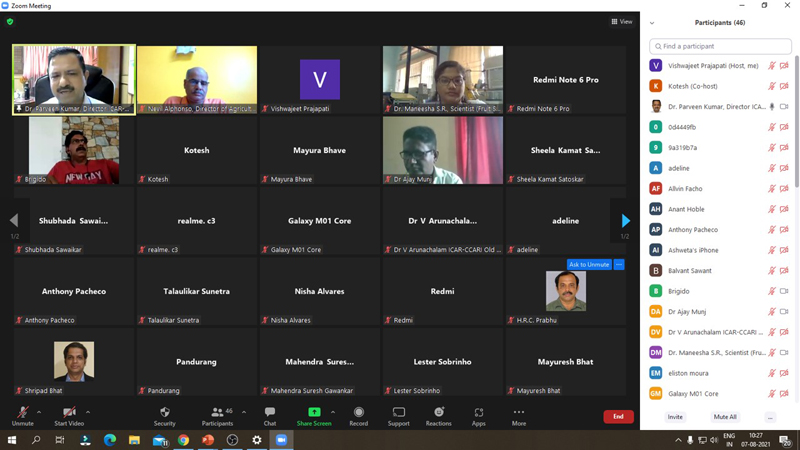Open Task View on taskbar
Viewport: 800px width, 450px height.
(60, 440)
